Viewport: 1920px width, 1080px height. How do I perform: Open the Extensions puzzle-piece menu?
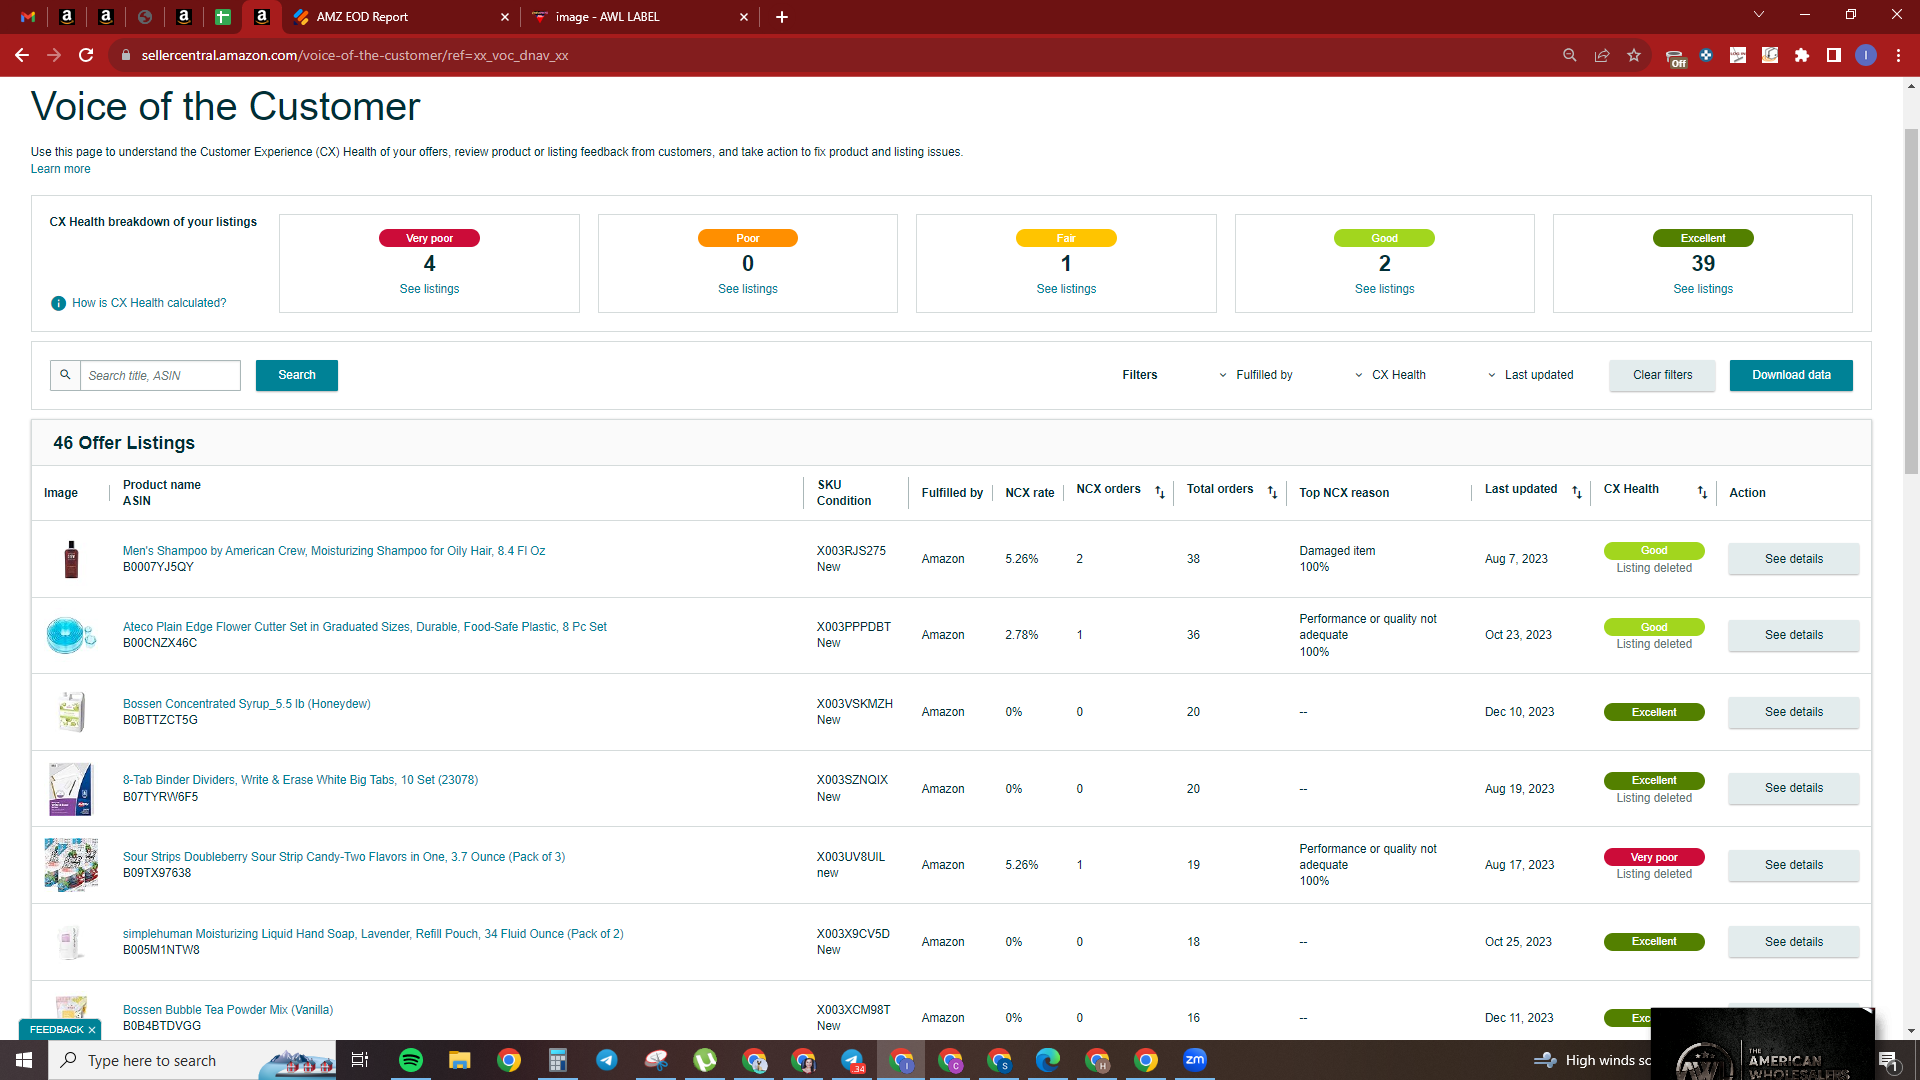coord(1802,55)
